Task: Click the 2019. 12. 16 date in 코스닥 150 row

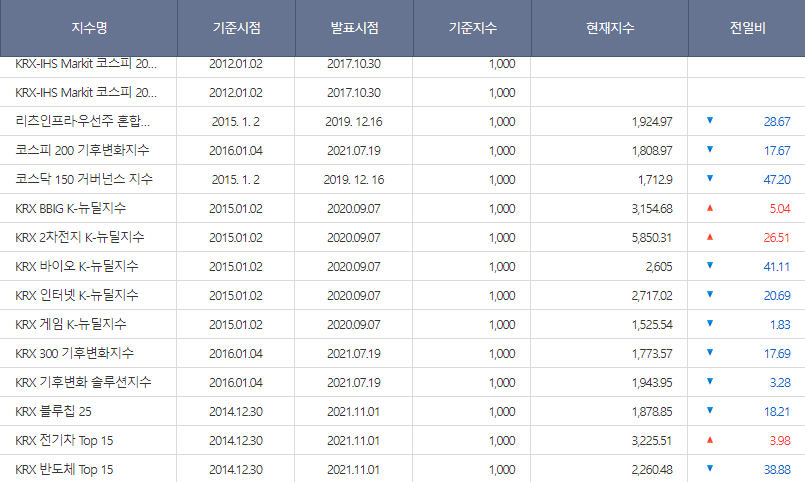Action: 354,180
